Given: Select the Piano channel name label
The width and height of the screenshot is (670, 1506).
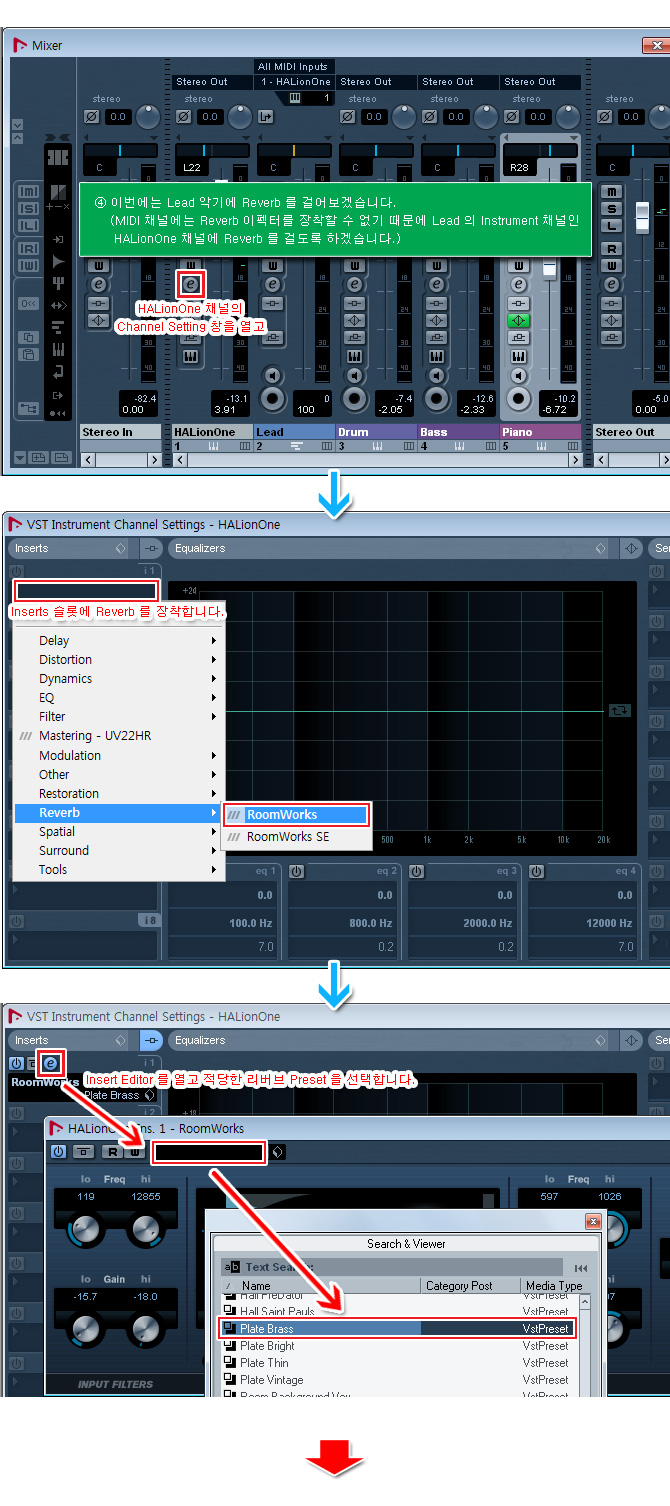Looking at the screenshot, I should (540, 432).
